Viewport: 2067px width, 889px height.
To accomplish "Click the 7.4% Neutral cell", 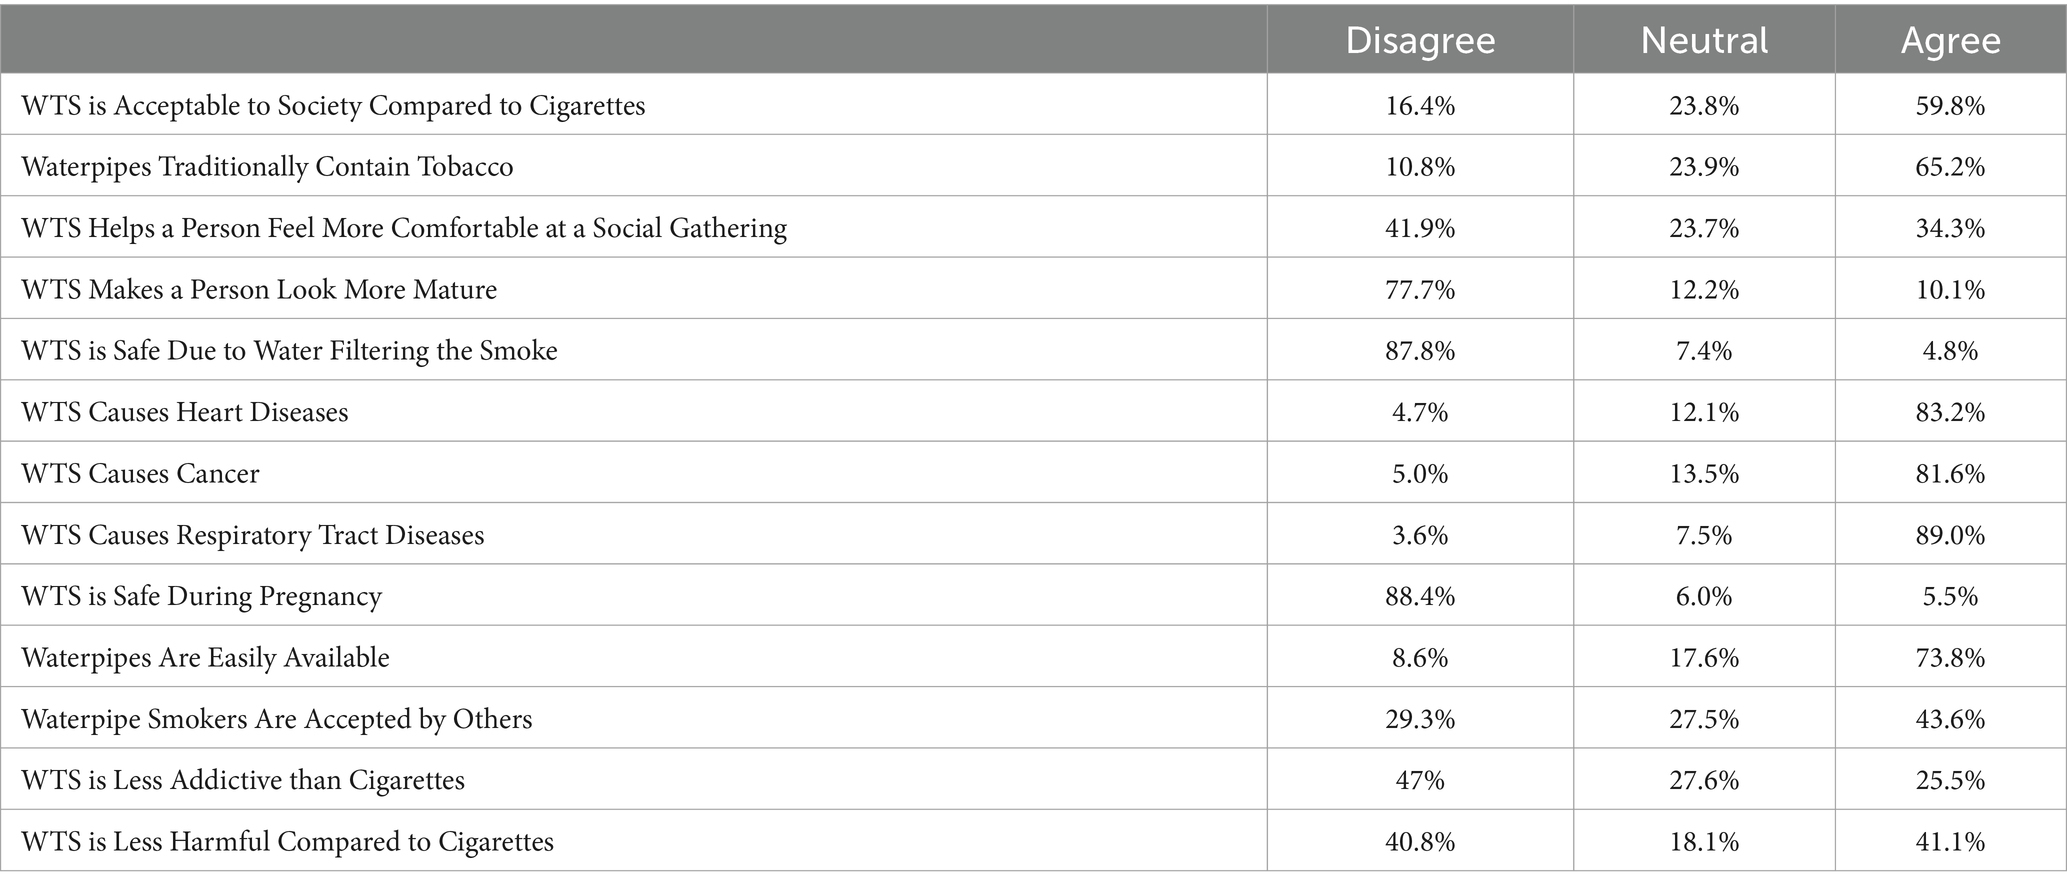I will pyautogui.click(x=1704, y=350).
